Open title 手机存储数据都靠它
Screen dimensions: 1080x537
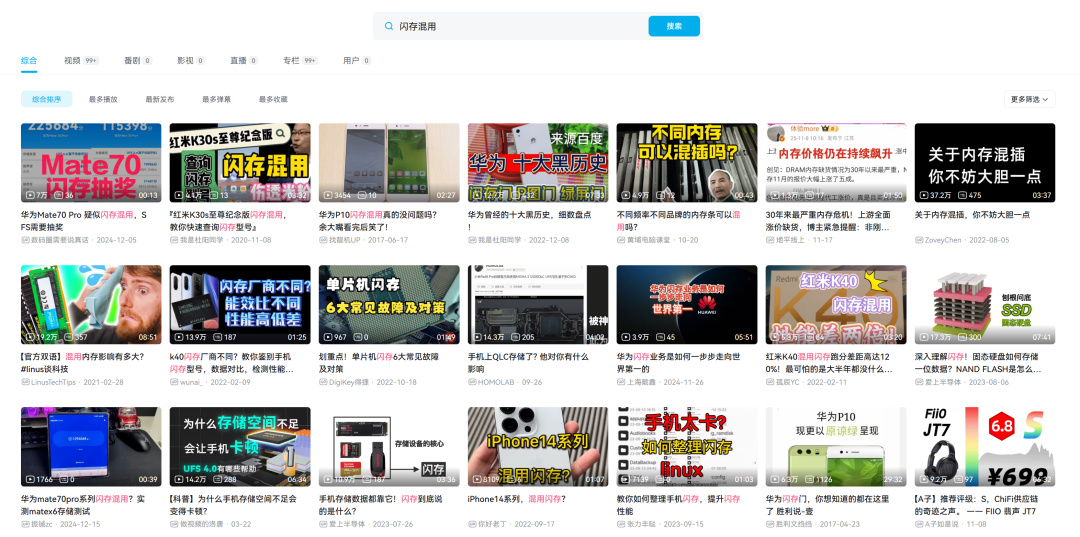(x=380, y=505)
